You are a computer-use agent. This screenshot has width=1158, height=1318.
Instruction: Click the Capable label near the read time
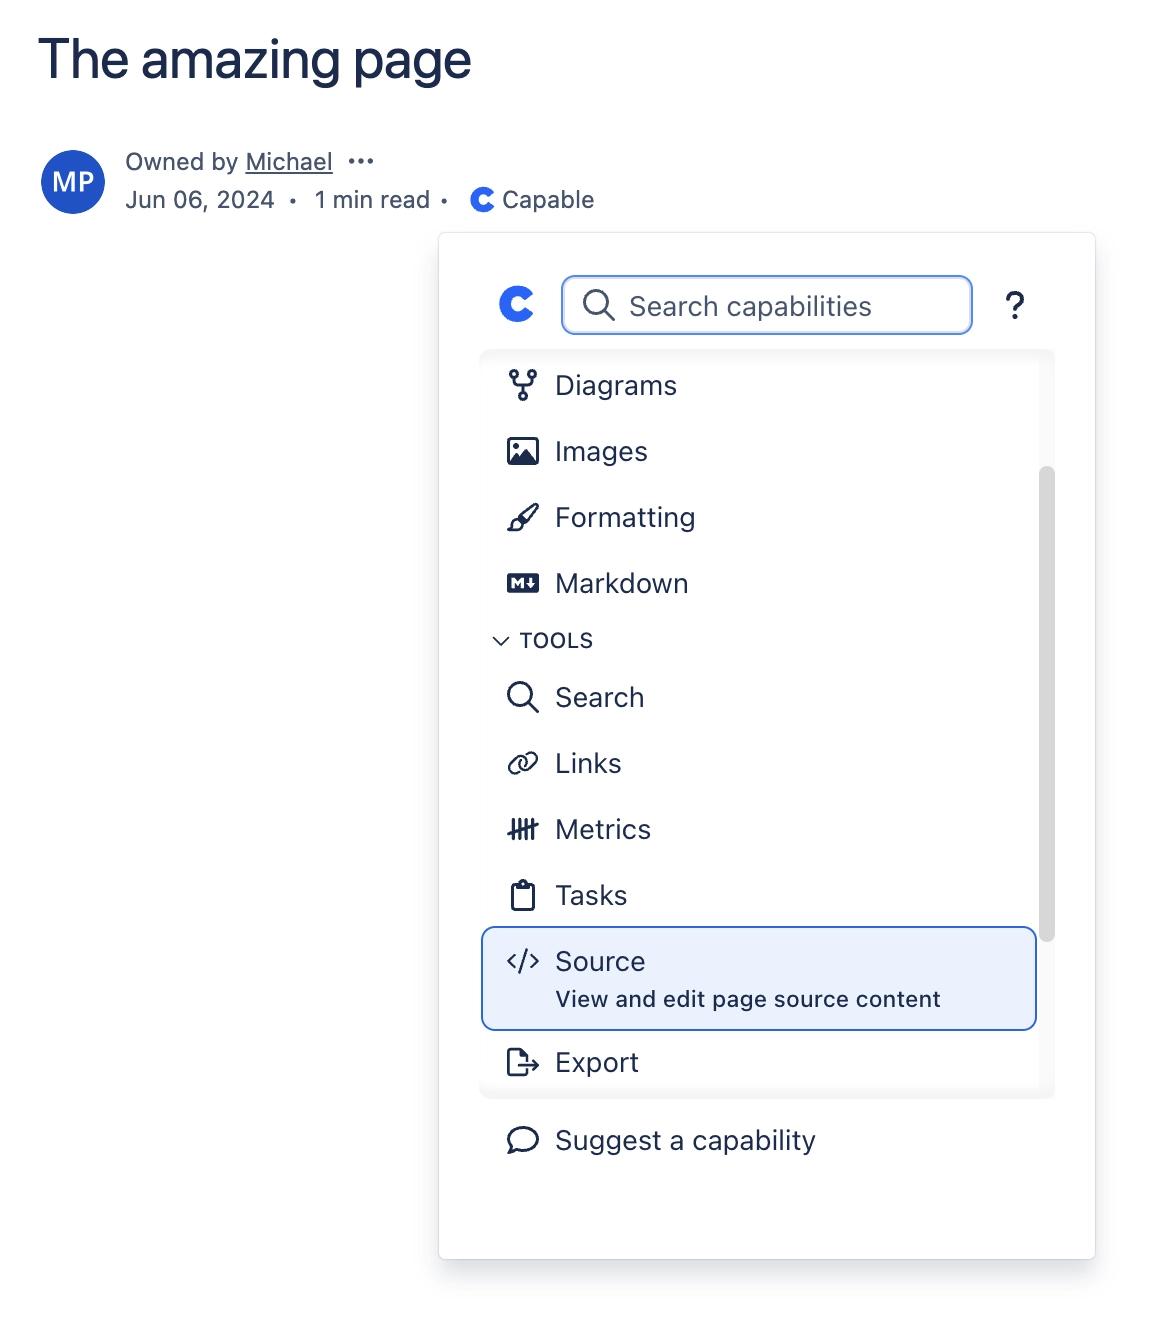[546, 199]
